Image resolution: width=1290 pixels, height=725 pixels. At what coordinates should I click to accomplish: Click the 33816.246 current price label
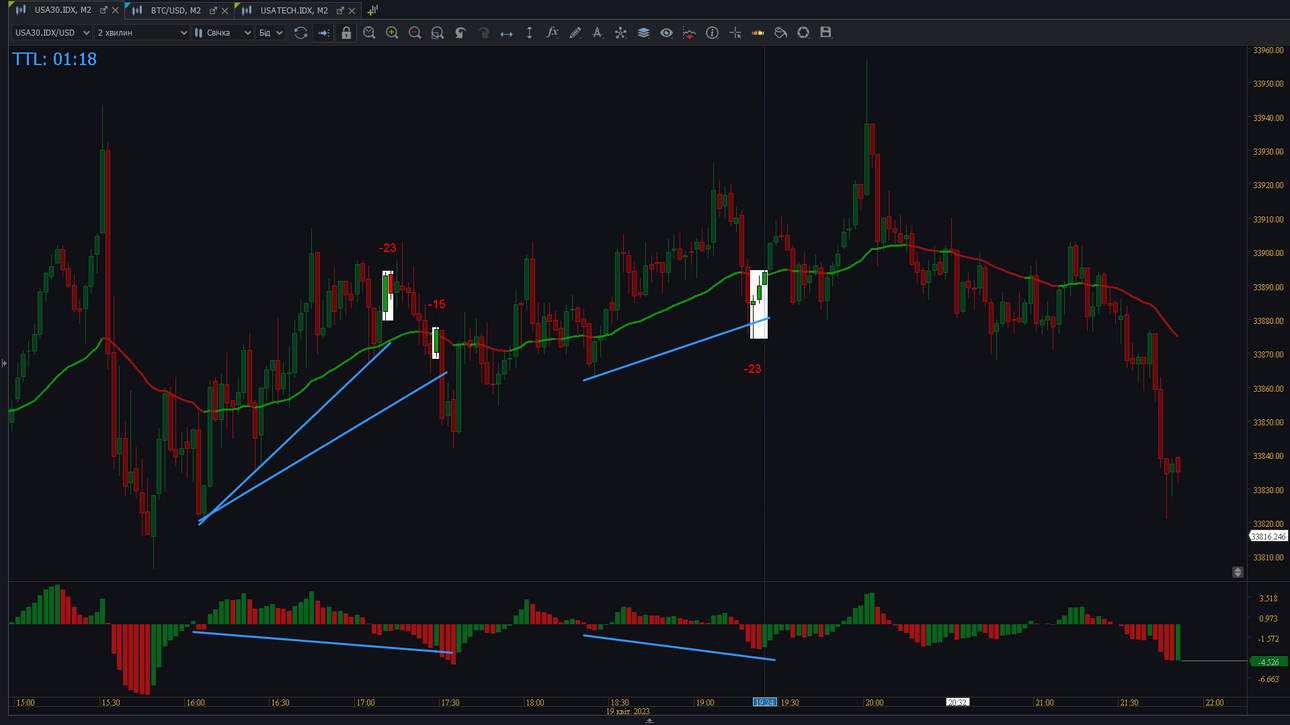click(x=1268, y=537)
